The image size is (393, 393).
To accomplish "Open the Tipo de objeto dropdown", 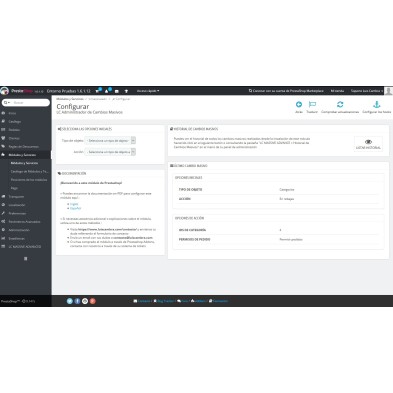I will (110, 141).
